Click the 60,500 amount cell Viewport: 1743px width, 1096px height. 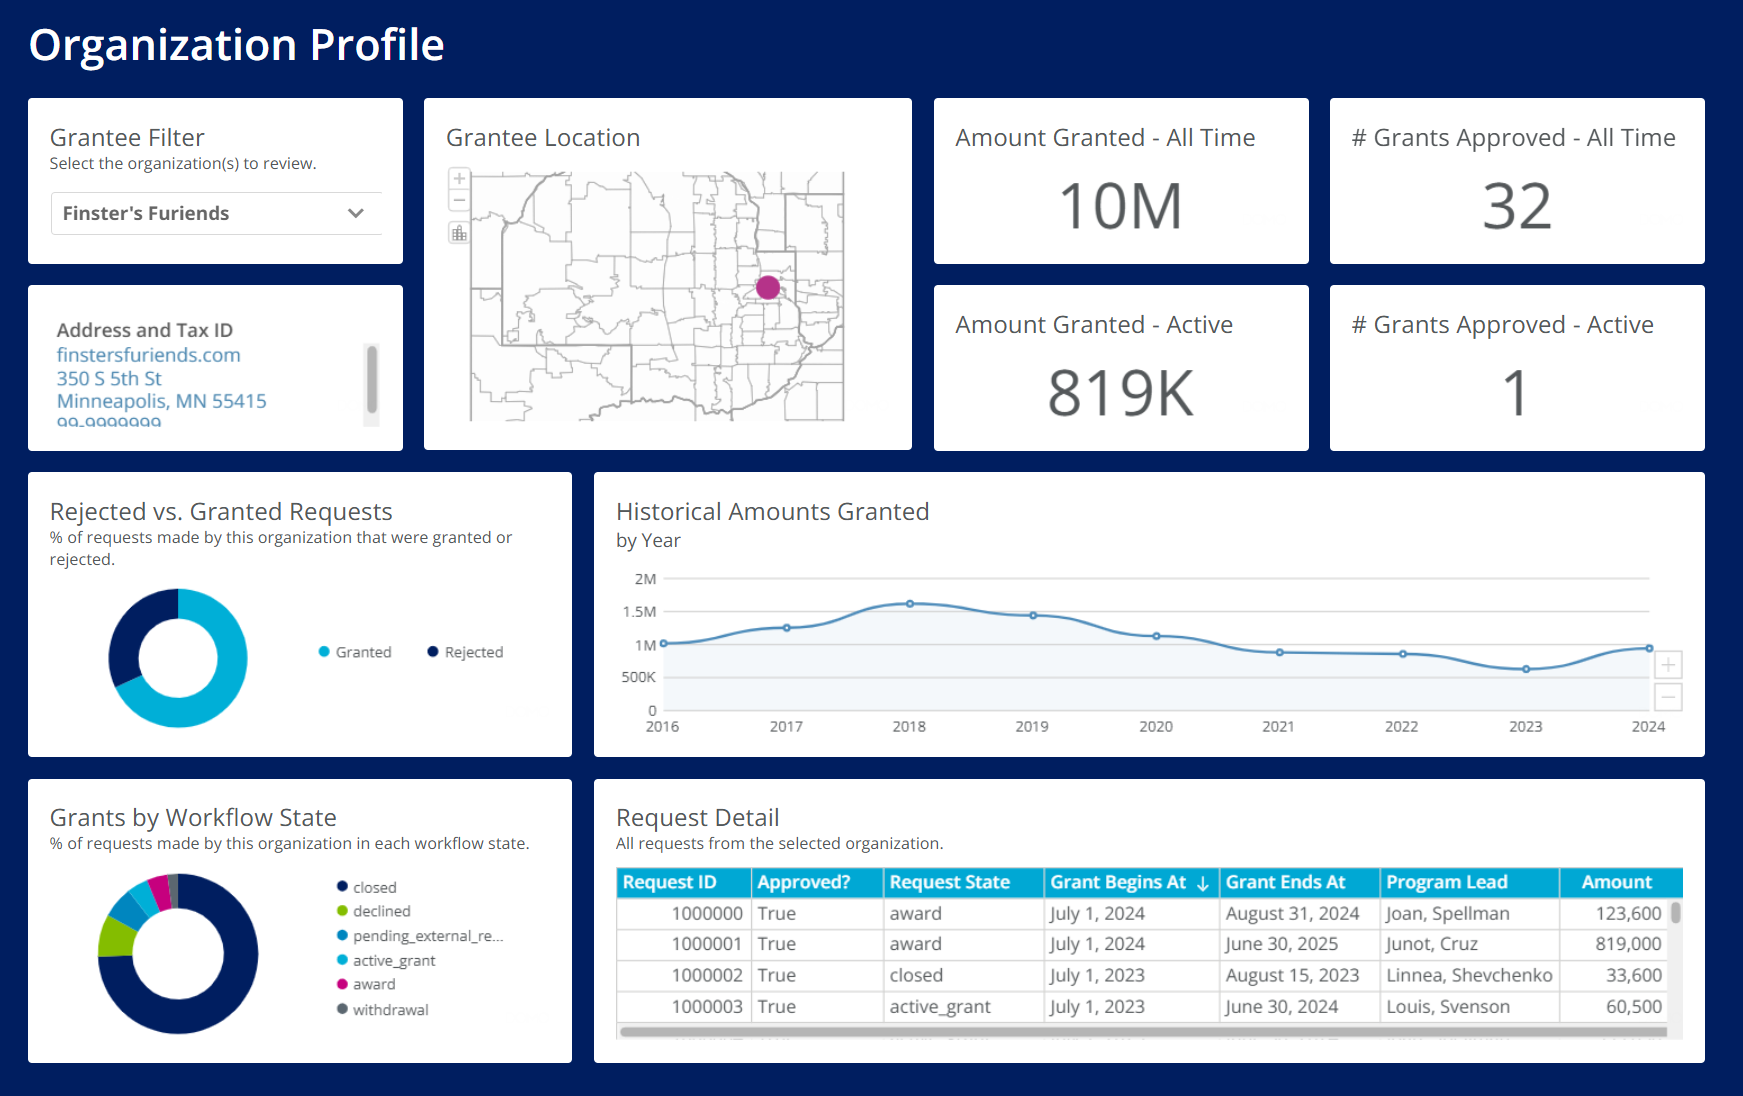[1614, 1007]
